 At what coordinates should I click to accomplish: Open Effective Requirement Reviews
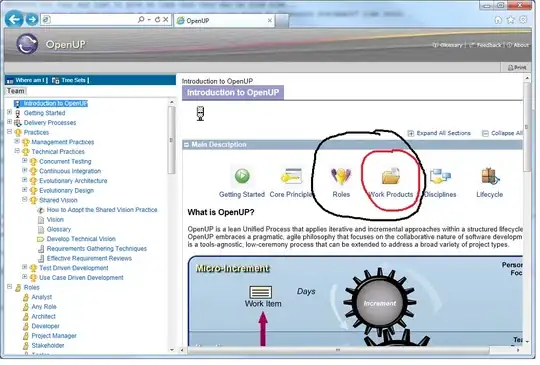pos(89,258)
